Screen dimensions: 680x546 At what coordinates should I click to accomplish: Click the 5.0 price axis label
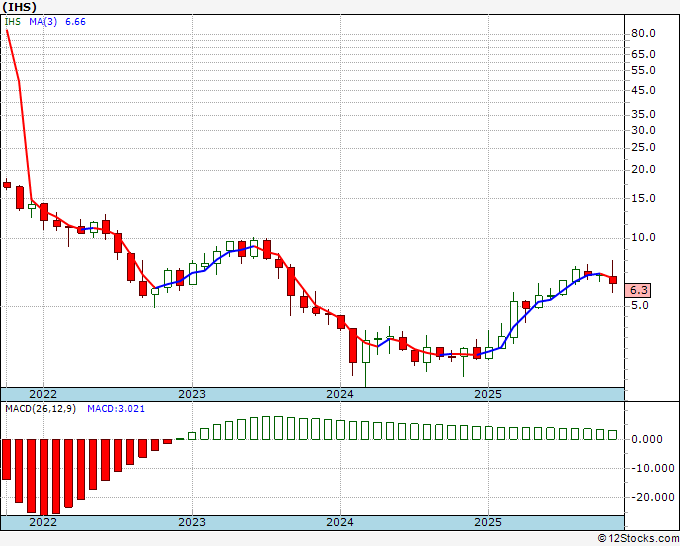tap(640, 306)
